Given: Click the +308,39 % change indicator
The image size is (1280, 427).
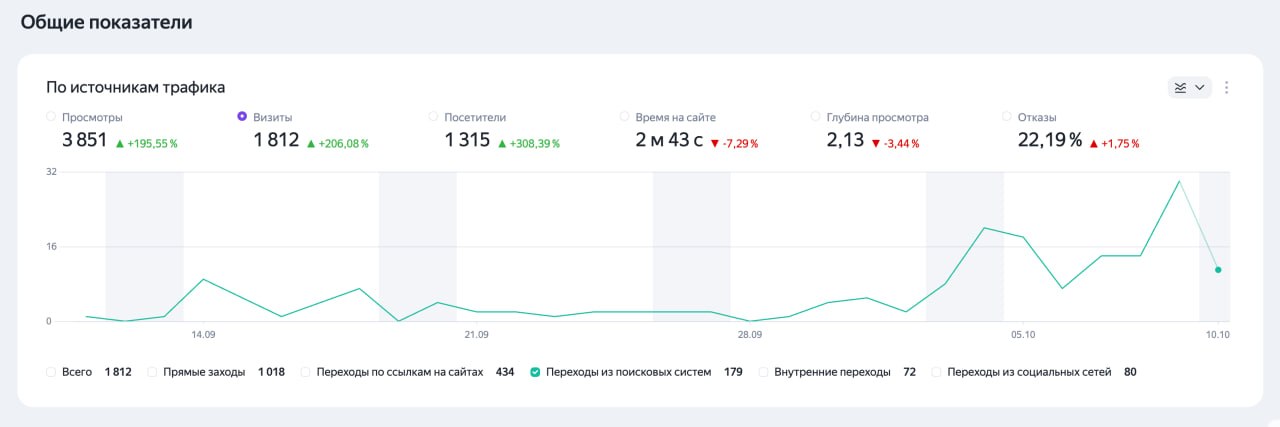Looking at the screenshot, I should coord(529,144).
